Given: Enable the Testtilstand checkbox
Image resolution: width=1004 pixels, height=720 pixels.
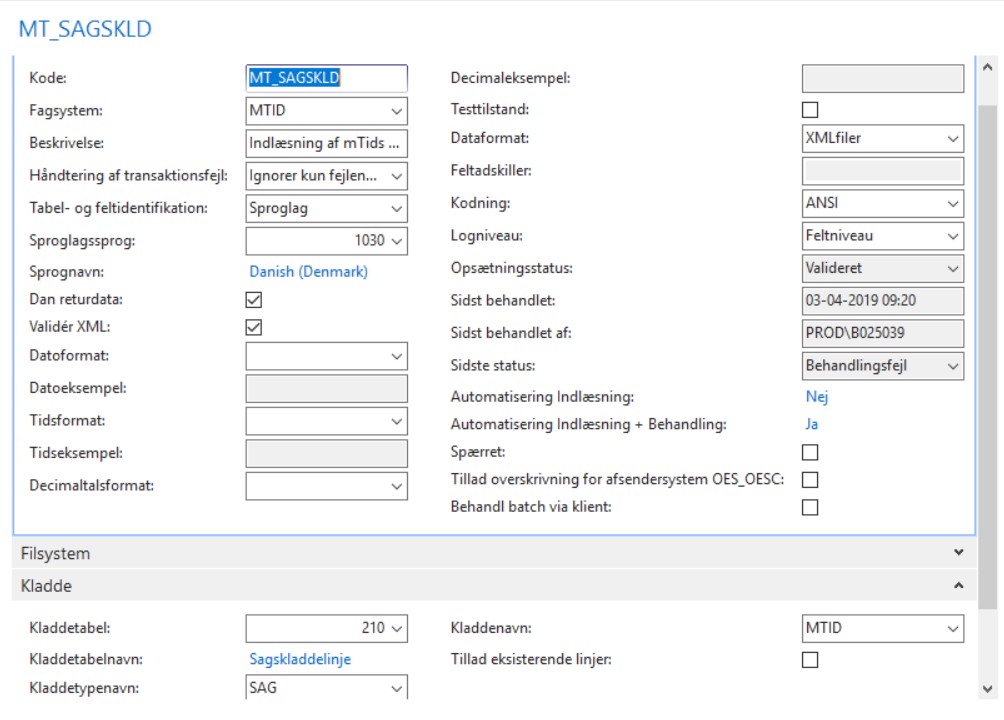Looking at the screenshot, I should pyautogui.click(x=810, y=110).
